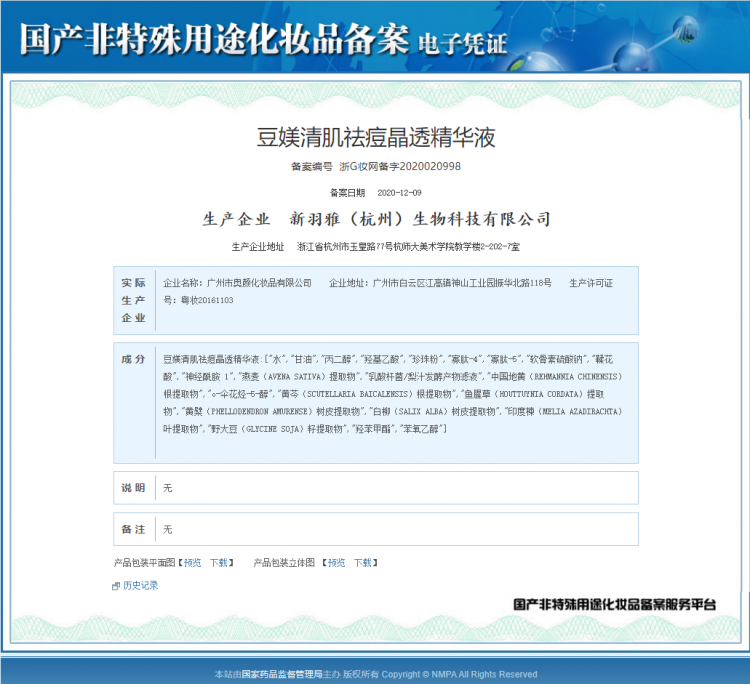The image size is (750, 684).
Task: Click the history record icon beside 历史记录
Action: tap(116, 586)
